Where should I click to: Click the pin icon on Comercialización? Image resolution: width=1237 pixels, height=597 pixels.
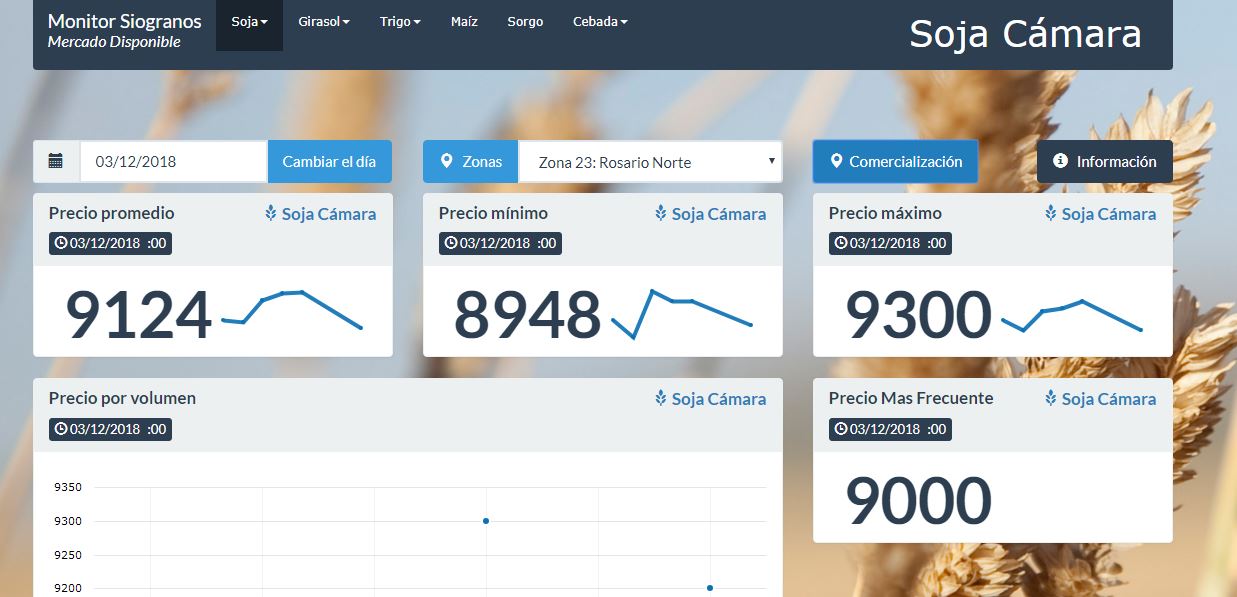(836, 161)
